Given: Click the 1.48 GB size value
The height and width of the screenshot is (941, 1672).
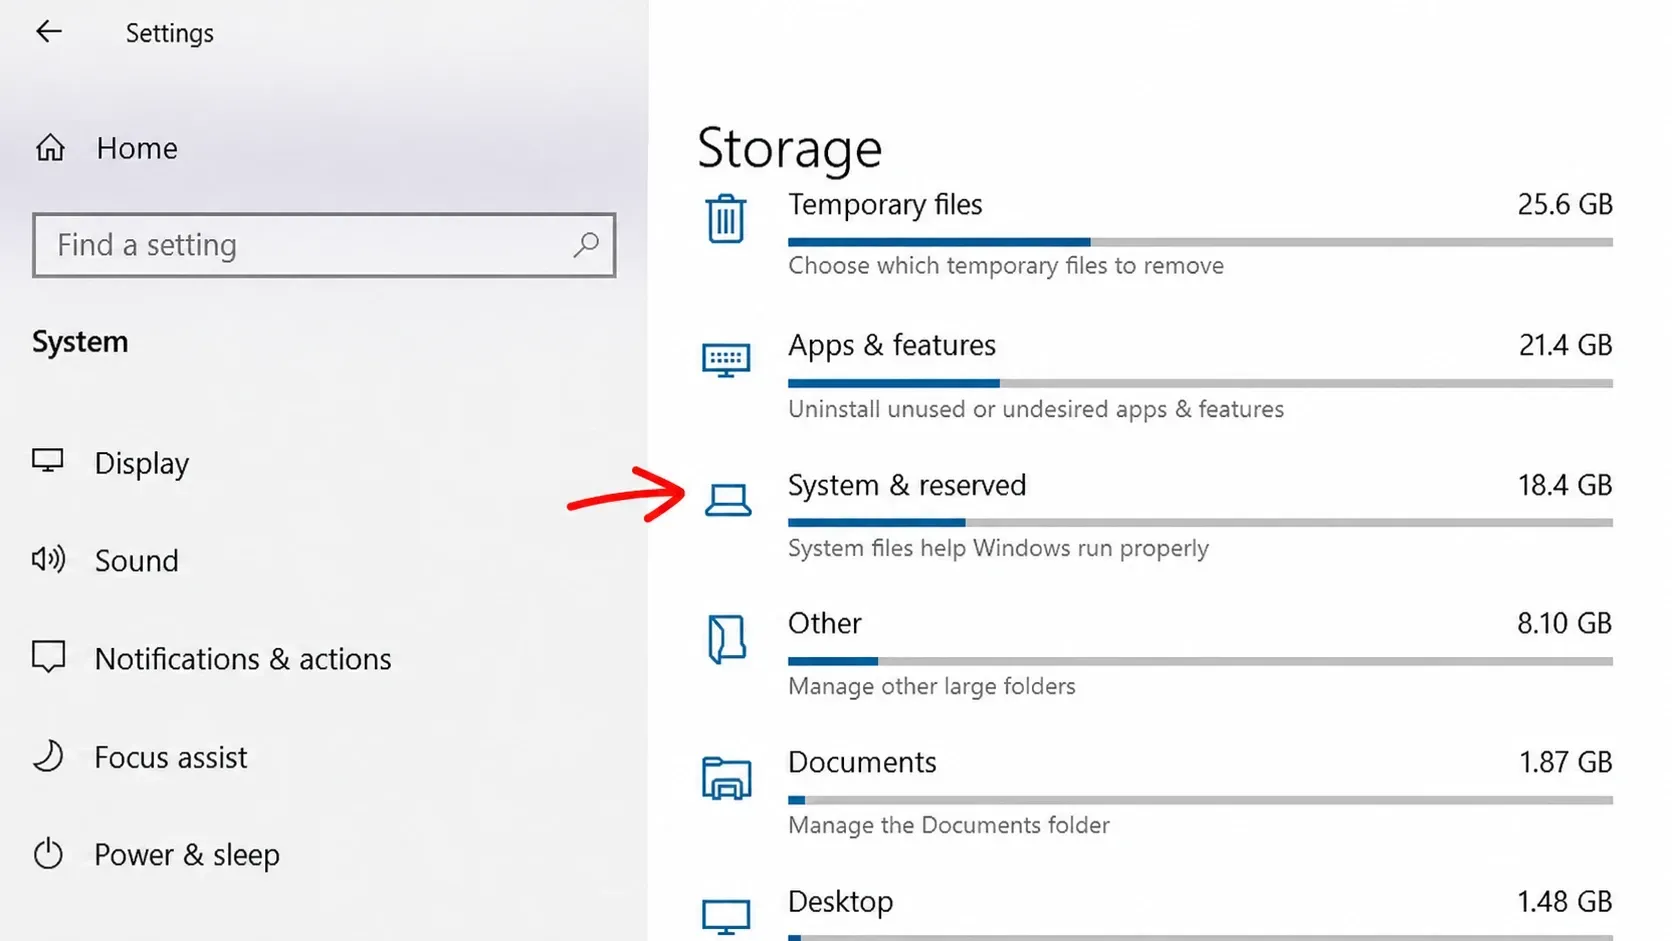Looking at the screenshot, I should point(1565,902).
